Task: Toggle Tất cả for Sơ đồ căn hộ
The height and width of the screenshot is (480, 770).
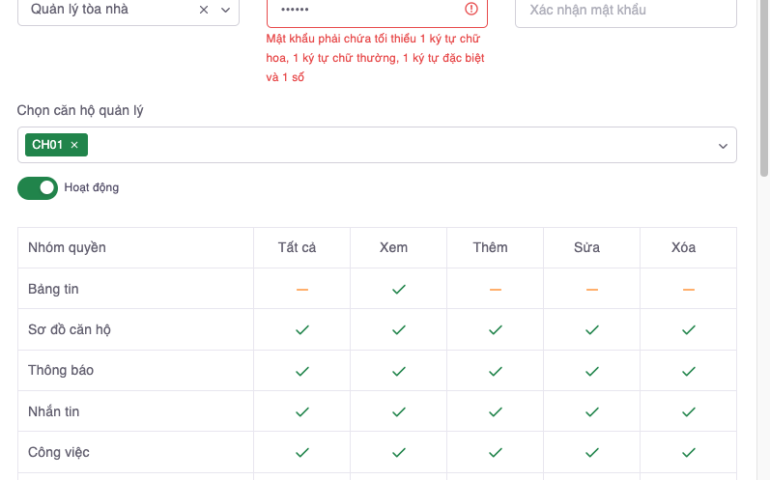Action: (x=301, y=330)
